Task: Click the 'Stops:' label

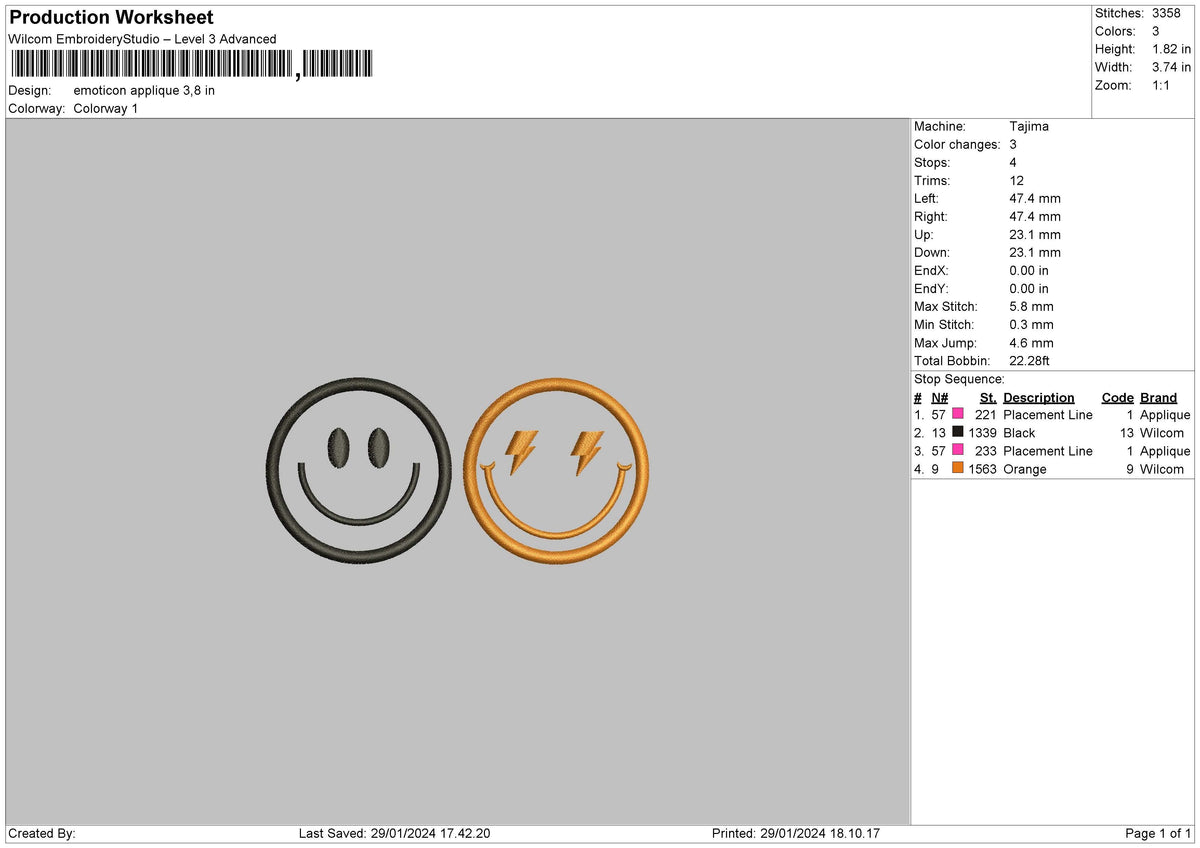Action: (x=932, y=162)
